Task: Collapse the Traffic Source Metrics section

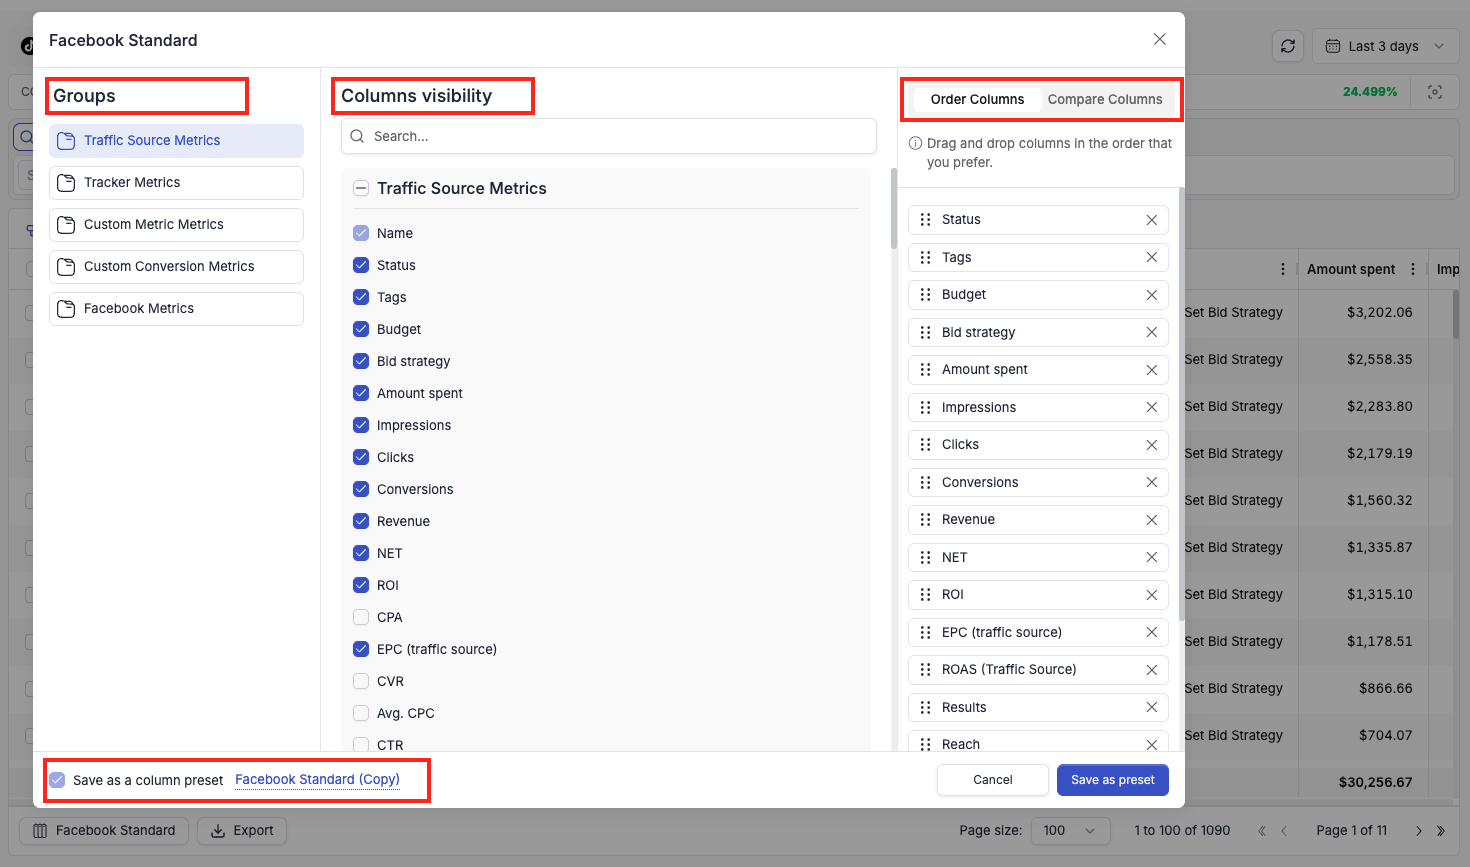Action: [361, 188]
